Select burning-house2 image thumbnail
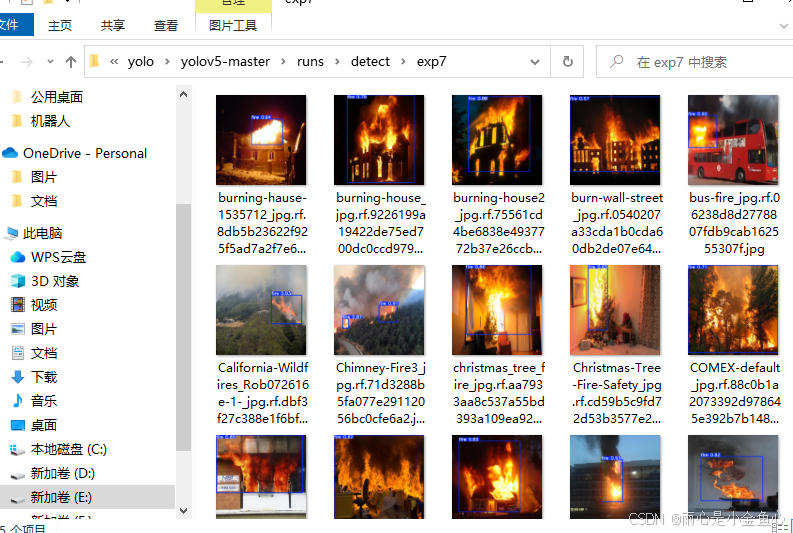Image resolution: width=793 pixels, height=533 pixels. click(x=497, y=140)
